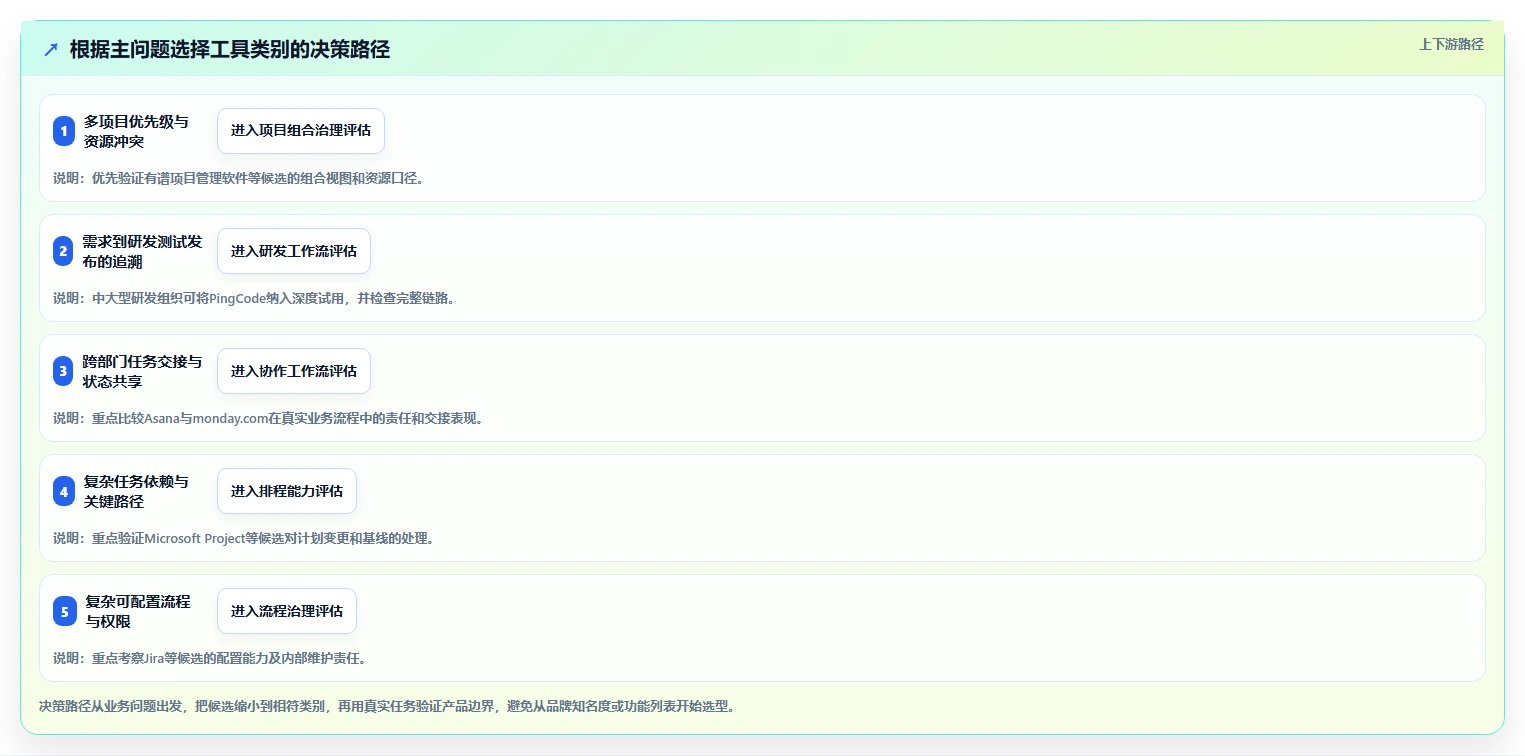Click the 上下游路径 label at top right
Screen dimensions: 1525x756
click(x=1451, y=44)
